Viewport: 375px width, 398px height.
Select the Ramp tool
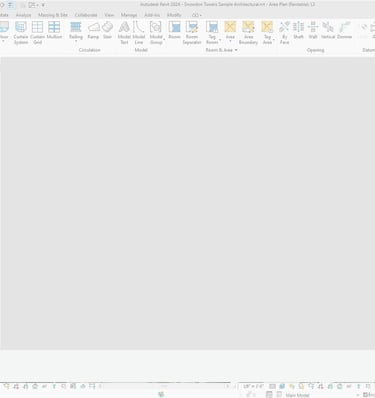[93, 30]
